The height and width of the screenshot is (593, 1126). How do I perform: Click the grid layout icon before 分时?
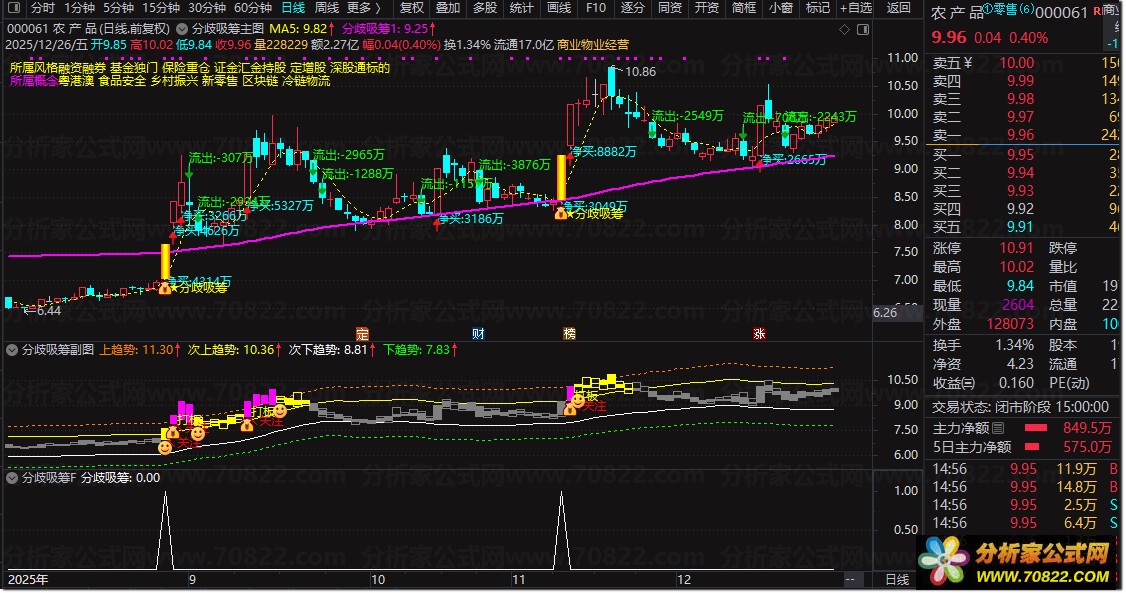(x=14, y=8)
